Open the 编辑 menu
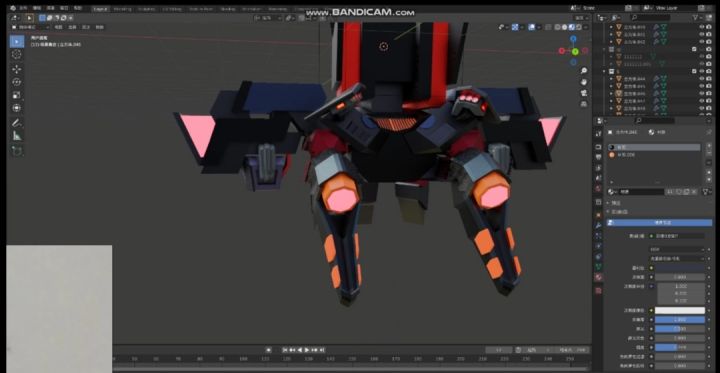The image size is (720, 373). click(x=37, y=8)
